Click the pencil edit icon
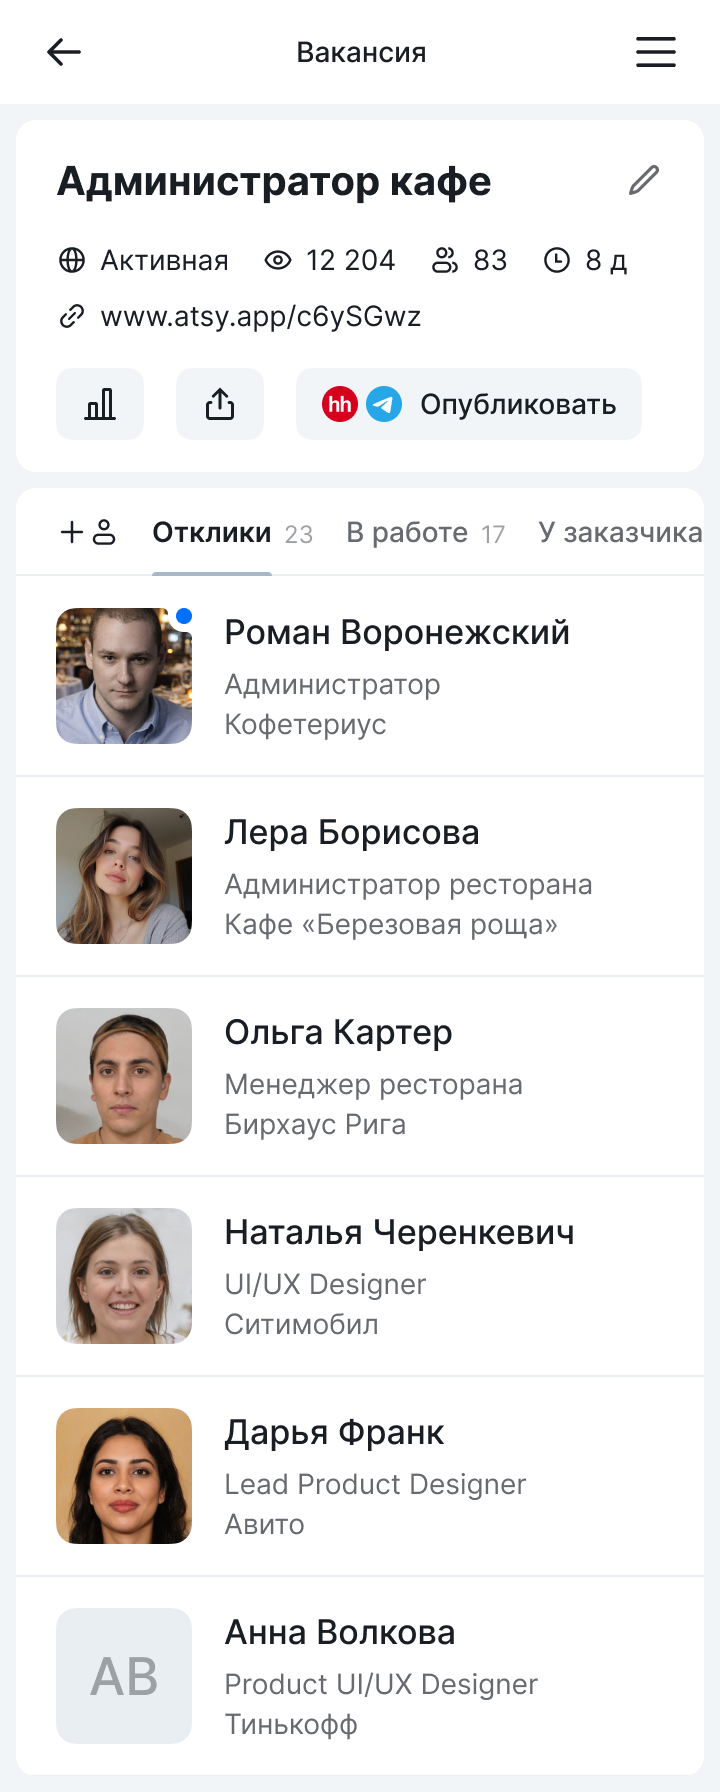This screenshot has height=1792, width=720. tap(644, 180)
